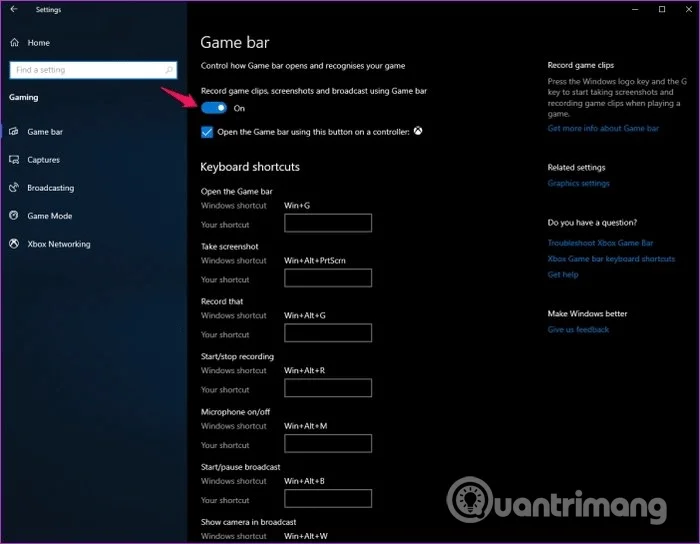Image resolution: width=700 pixels, height=544 pixels.
Task: Click Do you have a question? heading
Action: coord(592,223)
